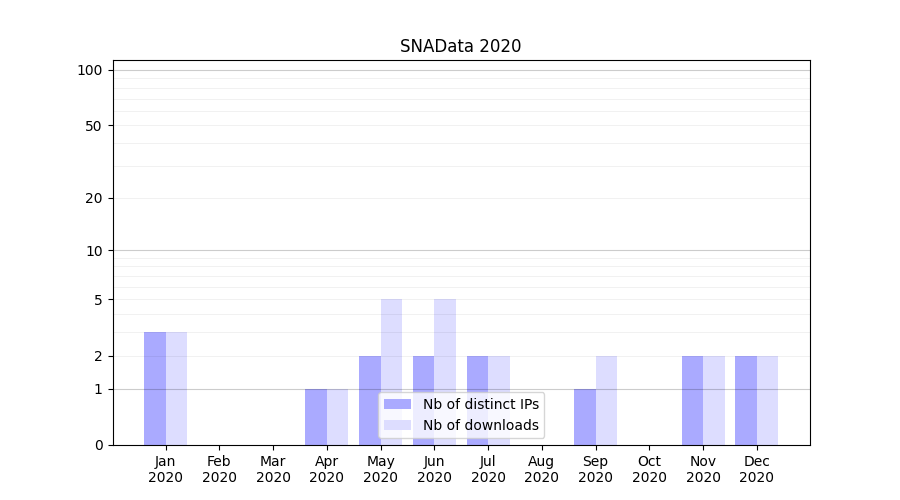The image size is (900, 500).
Task: Click the '20' y-axis tick label
Action: click(94, 198)
